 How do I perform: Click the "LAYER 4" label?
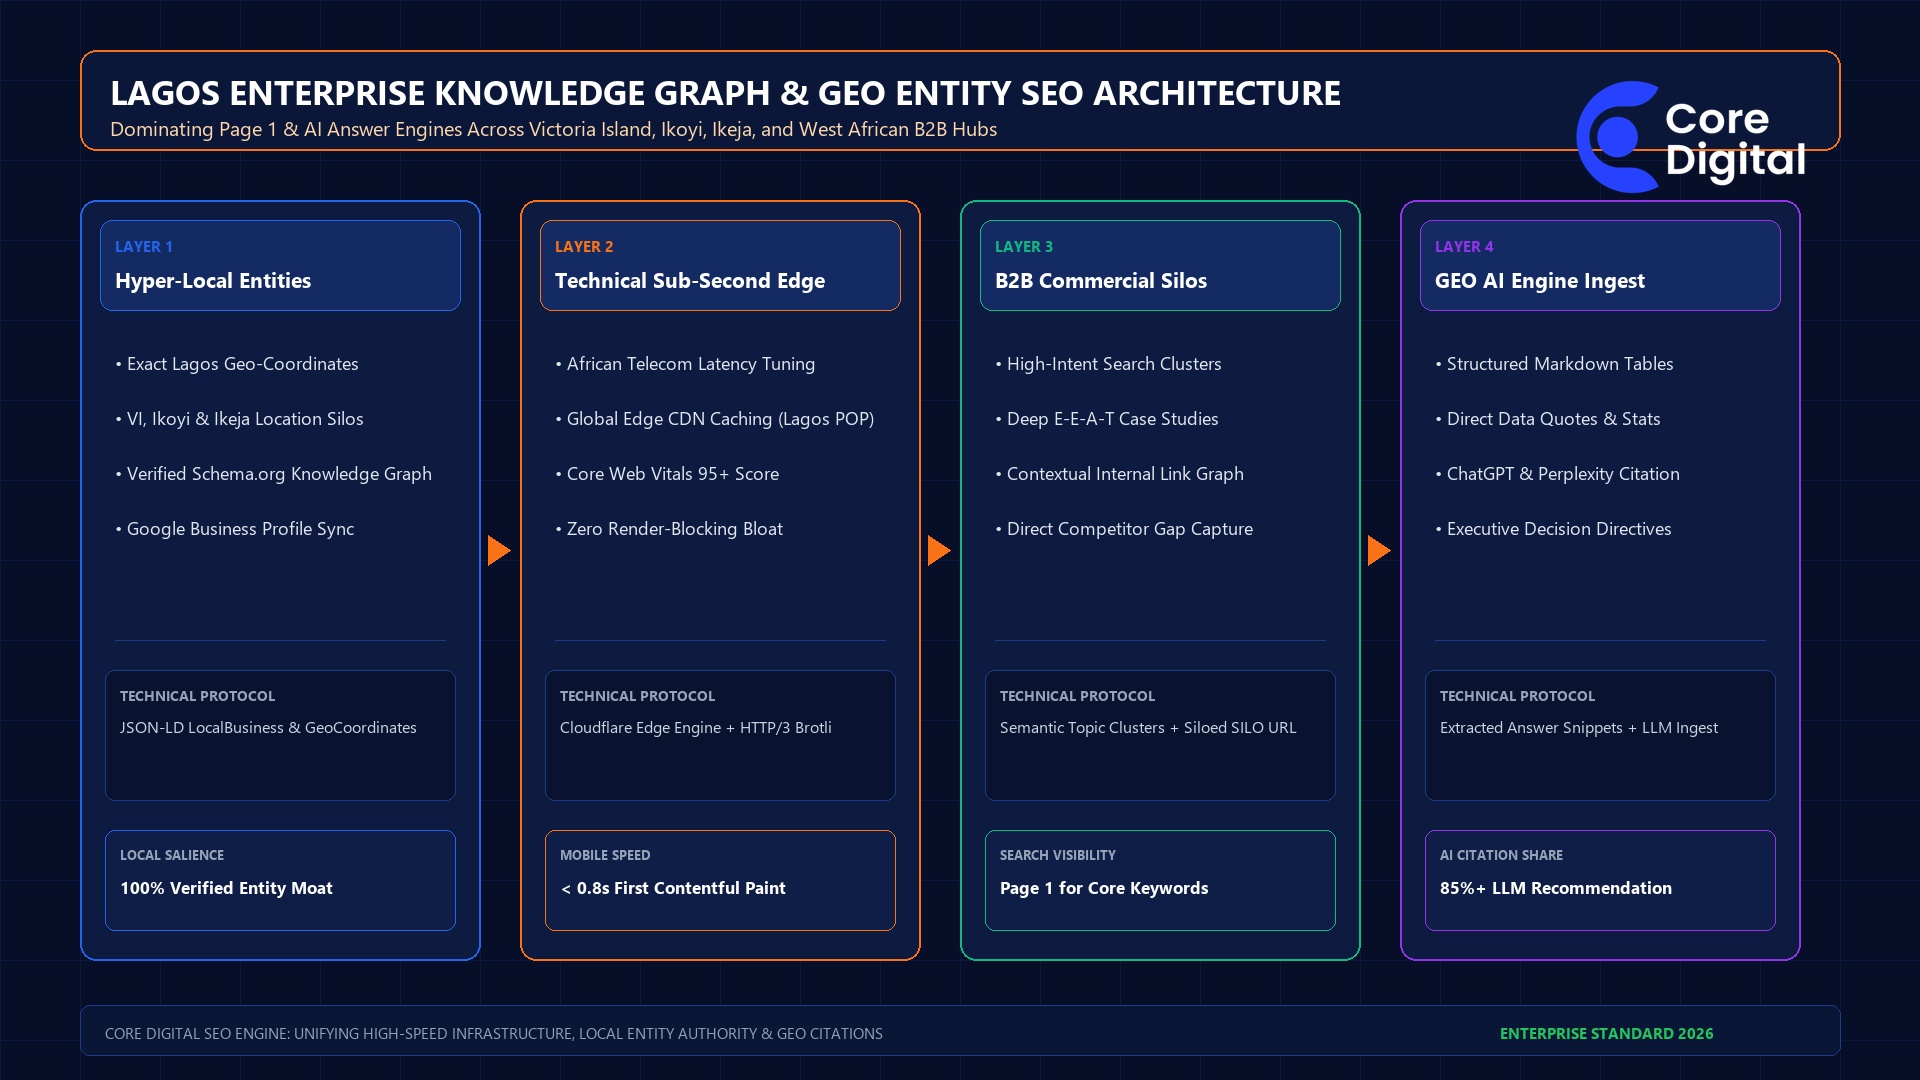point(1464,246)
